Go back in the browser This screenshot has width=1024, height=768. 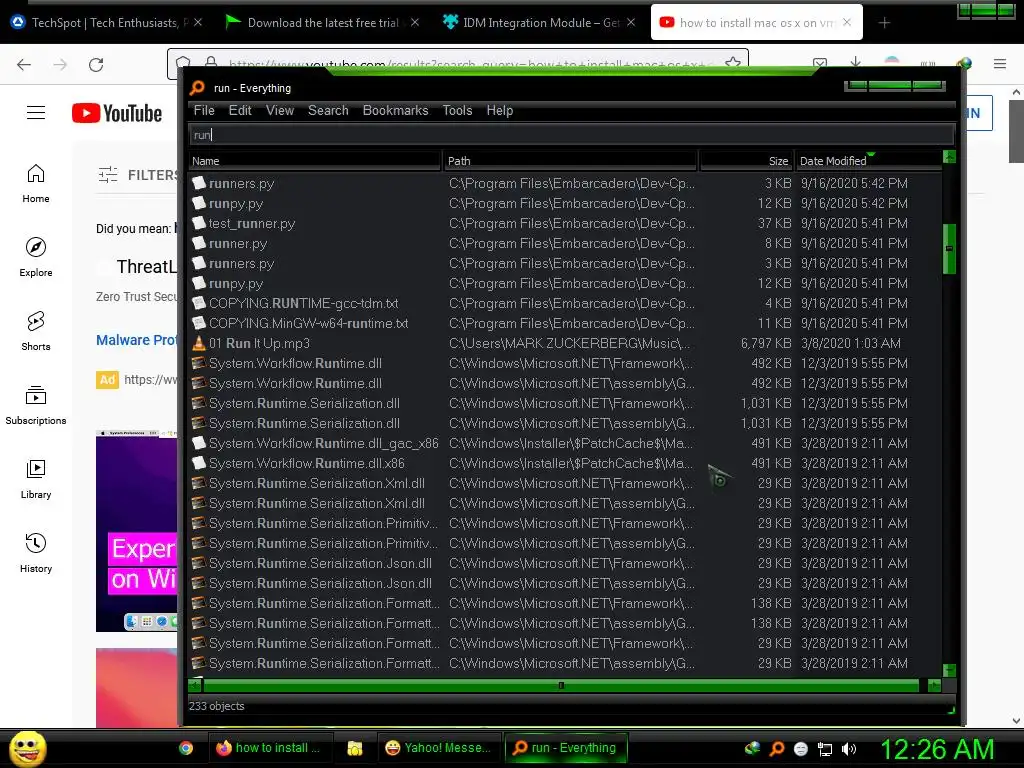point(24,64)
